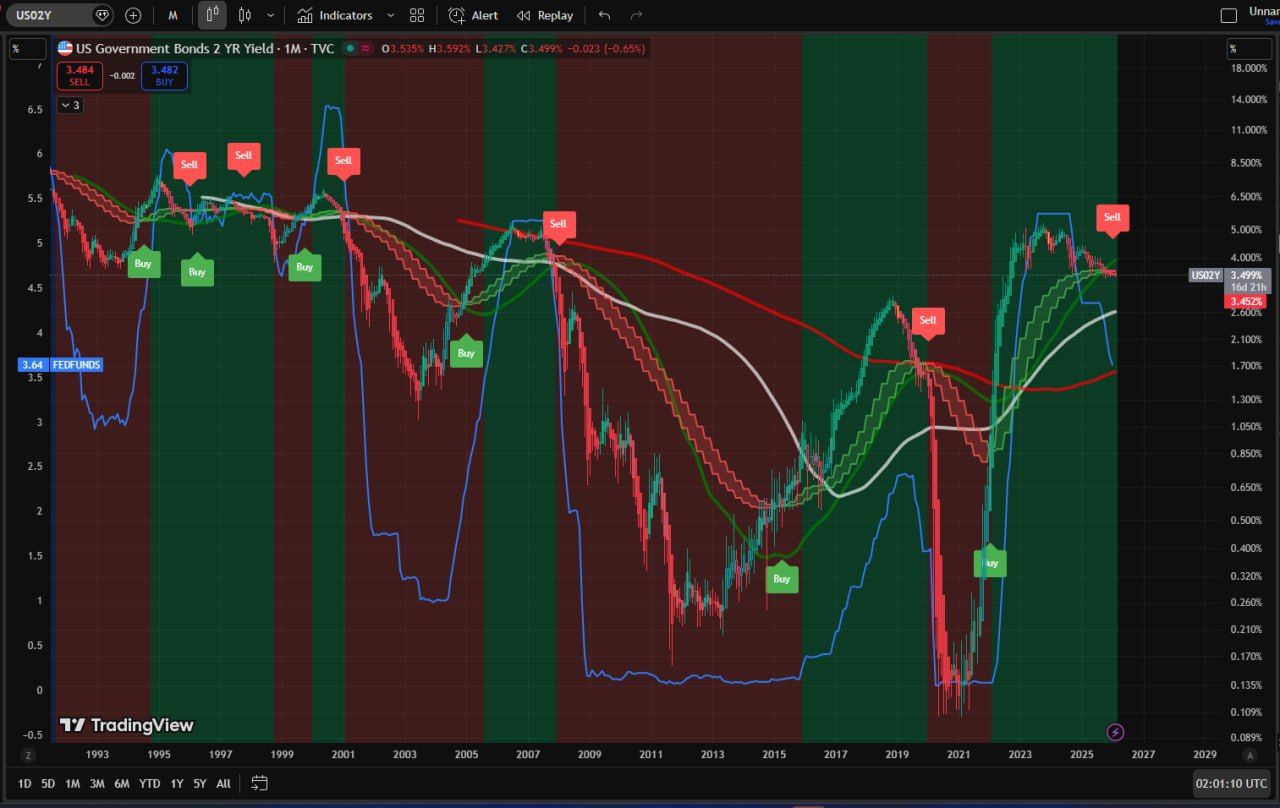
Task: Toggle auto scale with the A button
Action: click(1248, 755)
